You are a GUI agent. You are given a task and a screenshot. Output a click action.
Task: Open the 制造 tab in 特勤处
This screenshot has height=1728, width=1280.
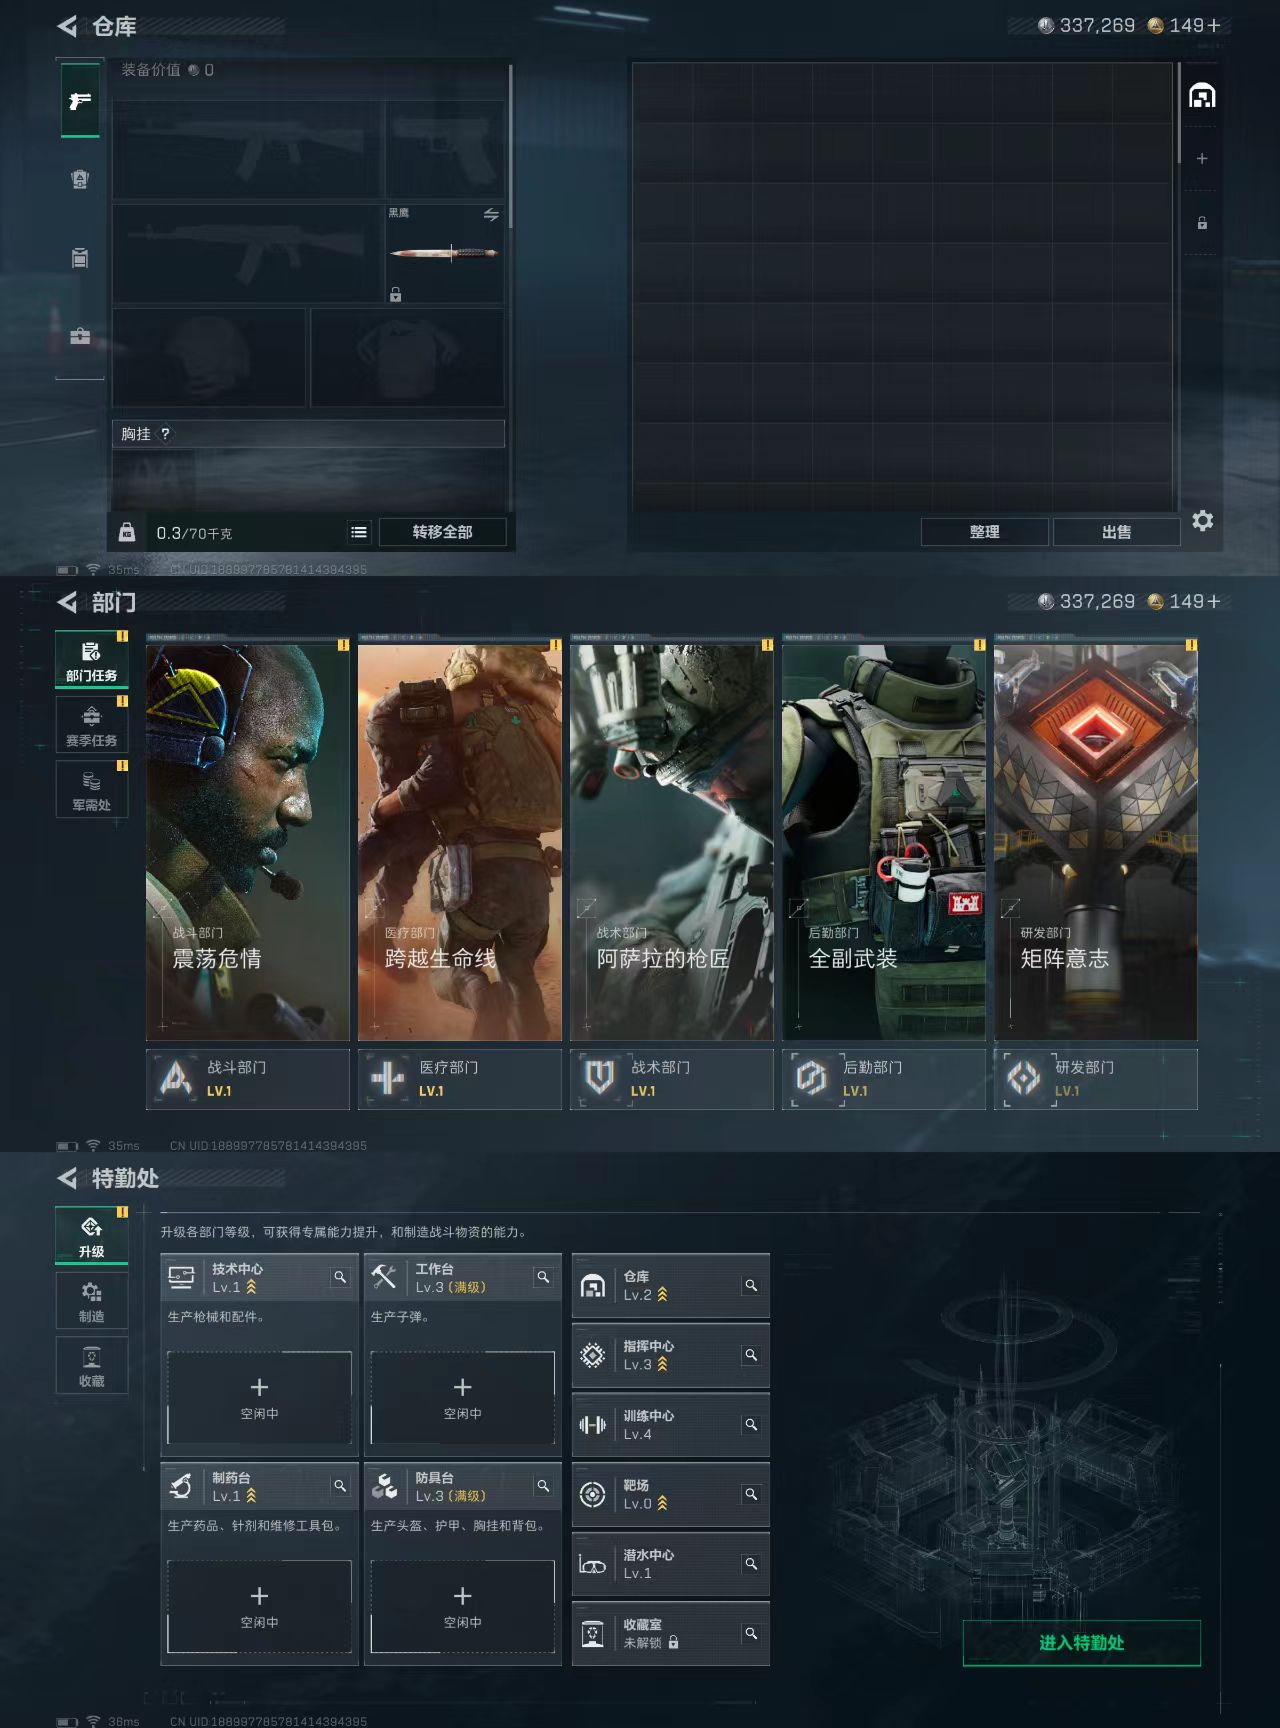(91, 1302)
